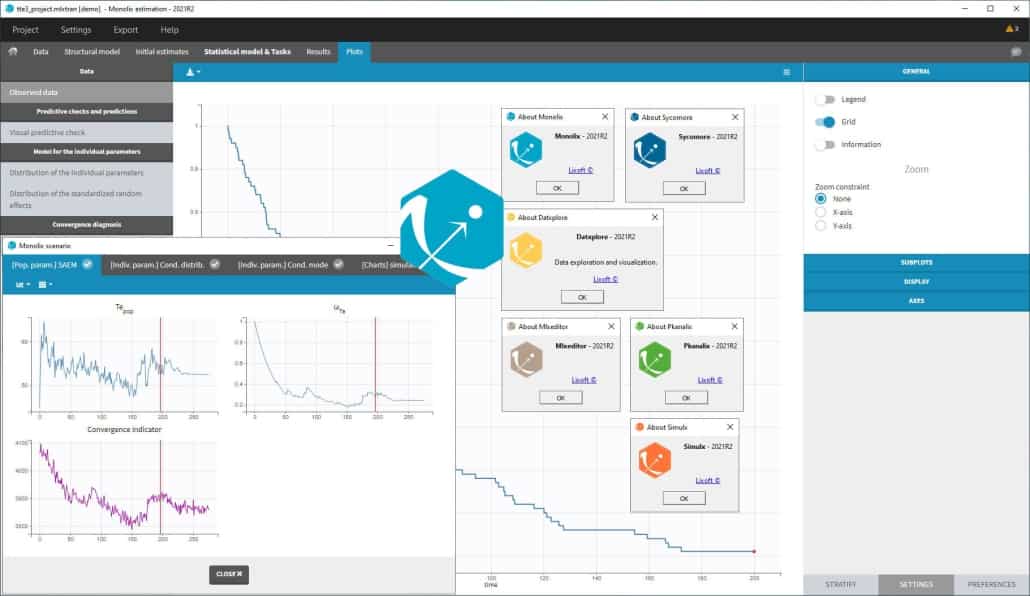Open the grid layout dropdown in scenario toolbar

coord(45,285)
